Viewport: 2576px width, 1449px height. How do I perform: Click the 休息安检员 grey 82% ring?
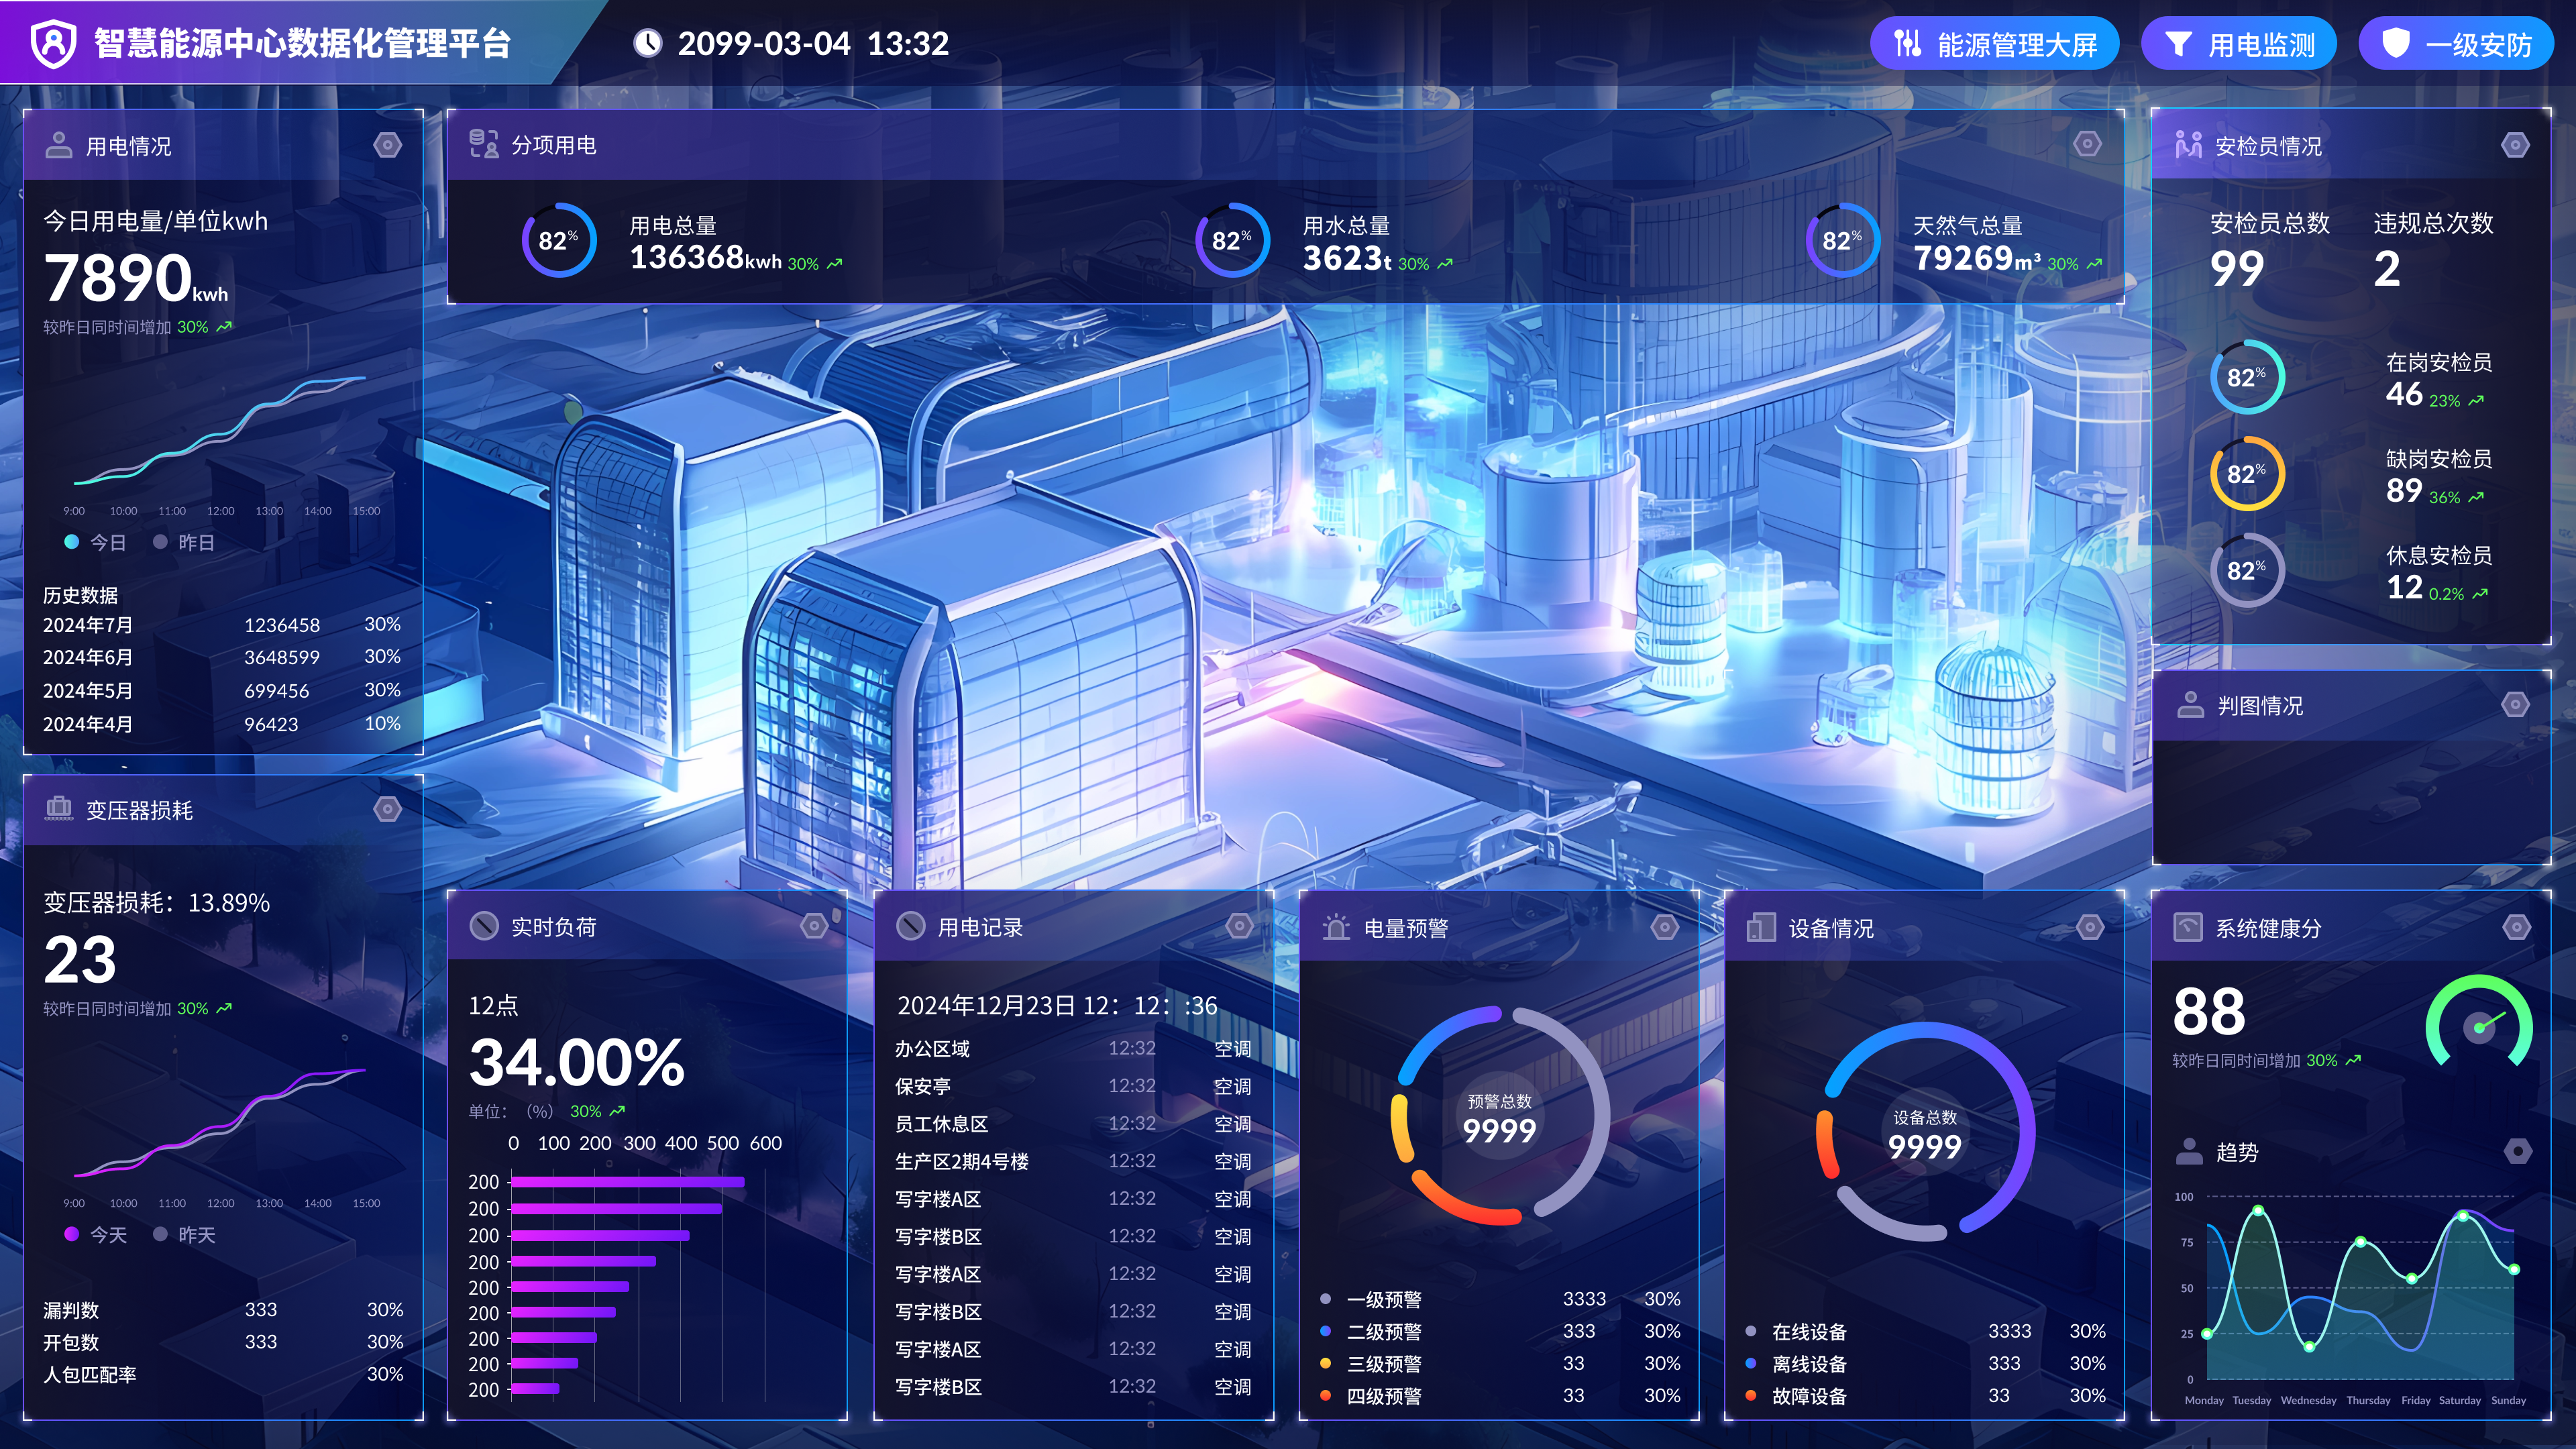click(x=2247, y=570)
